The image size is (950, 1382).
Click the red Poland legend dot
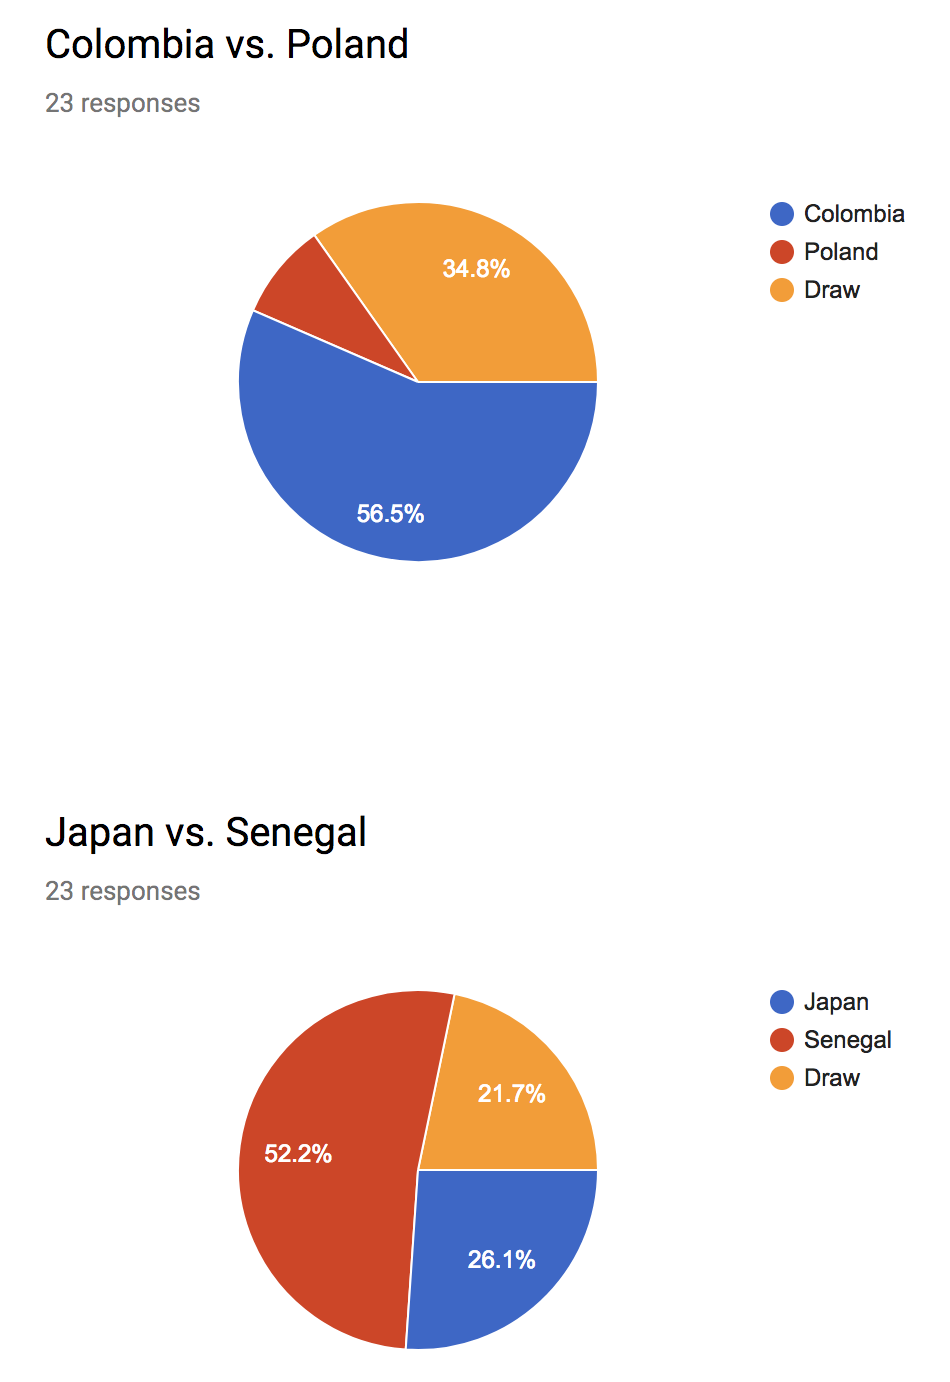[782, 252]
